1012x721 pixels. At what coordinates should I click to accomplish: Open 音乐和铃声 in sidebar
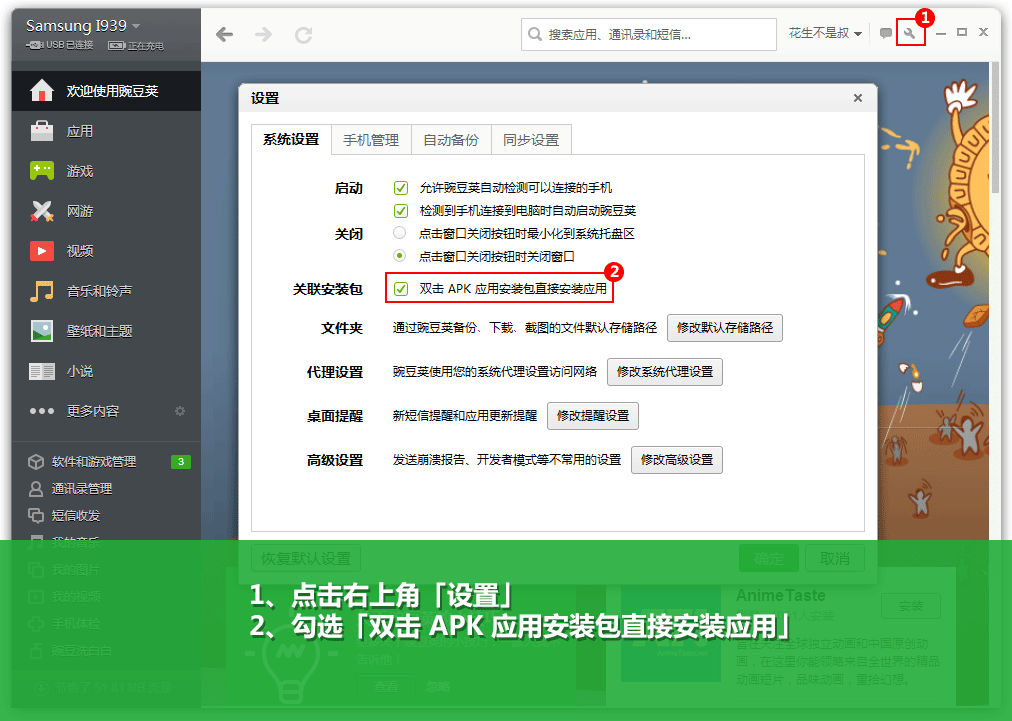(x=99, y=291)
